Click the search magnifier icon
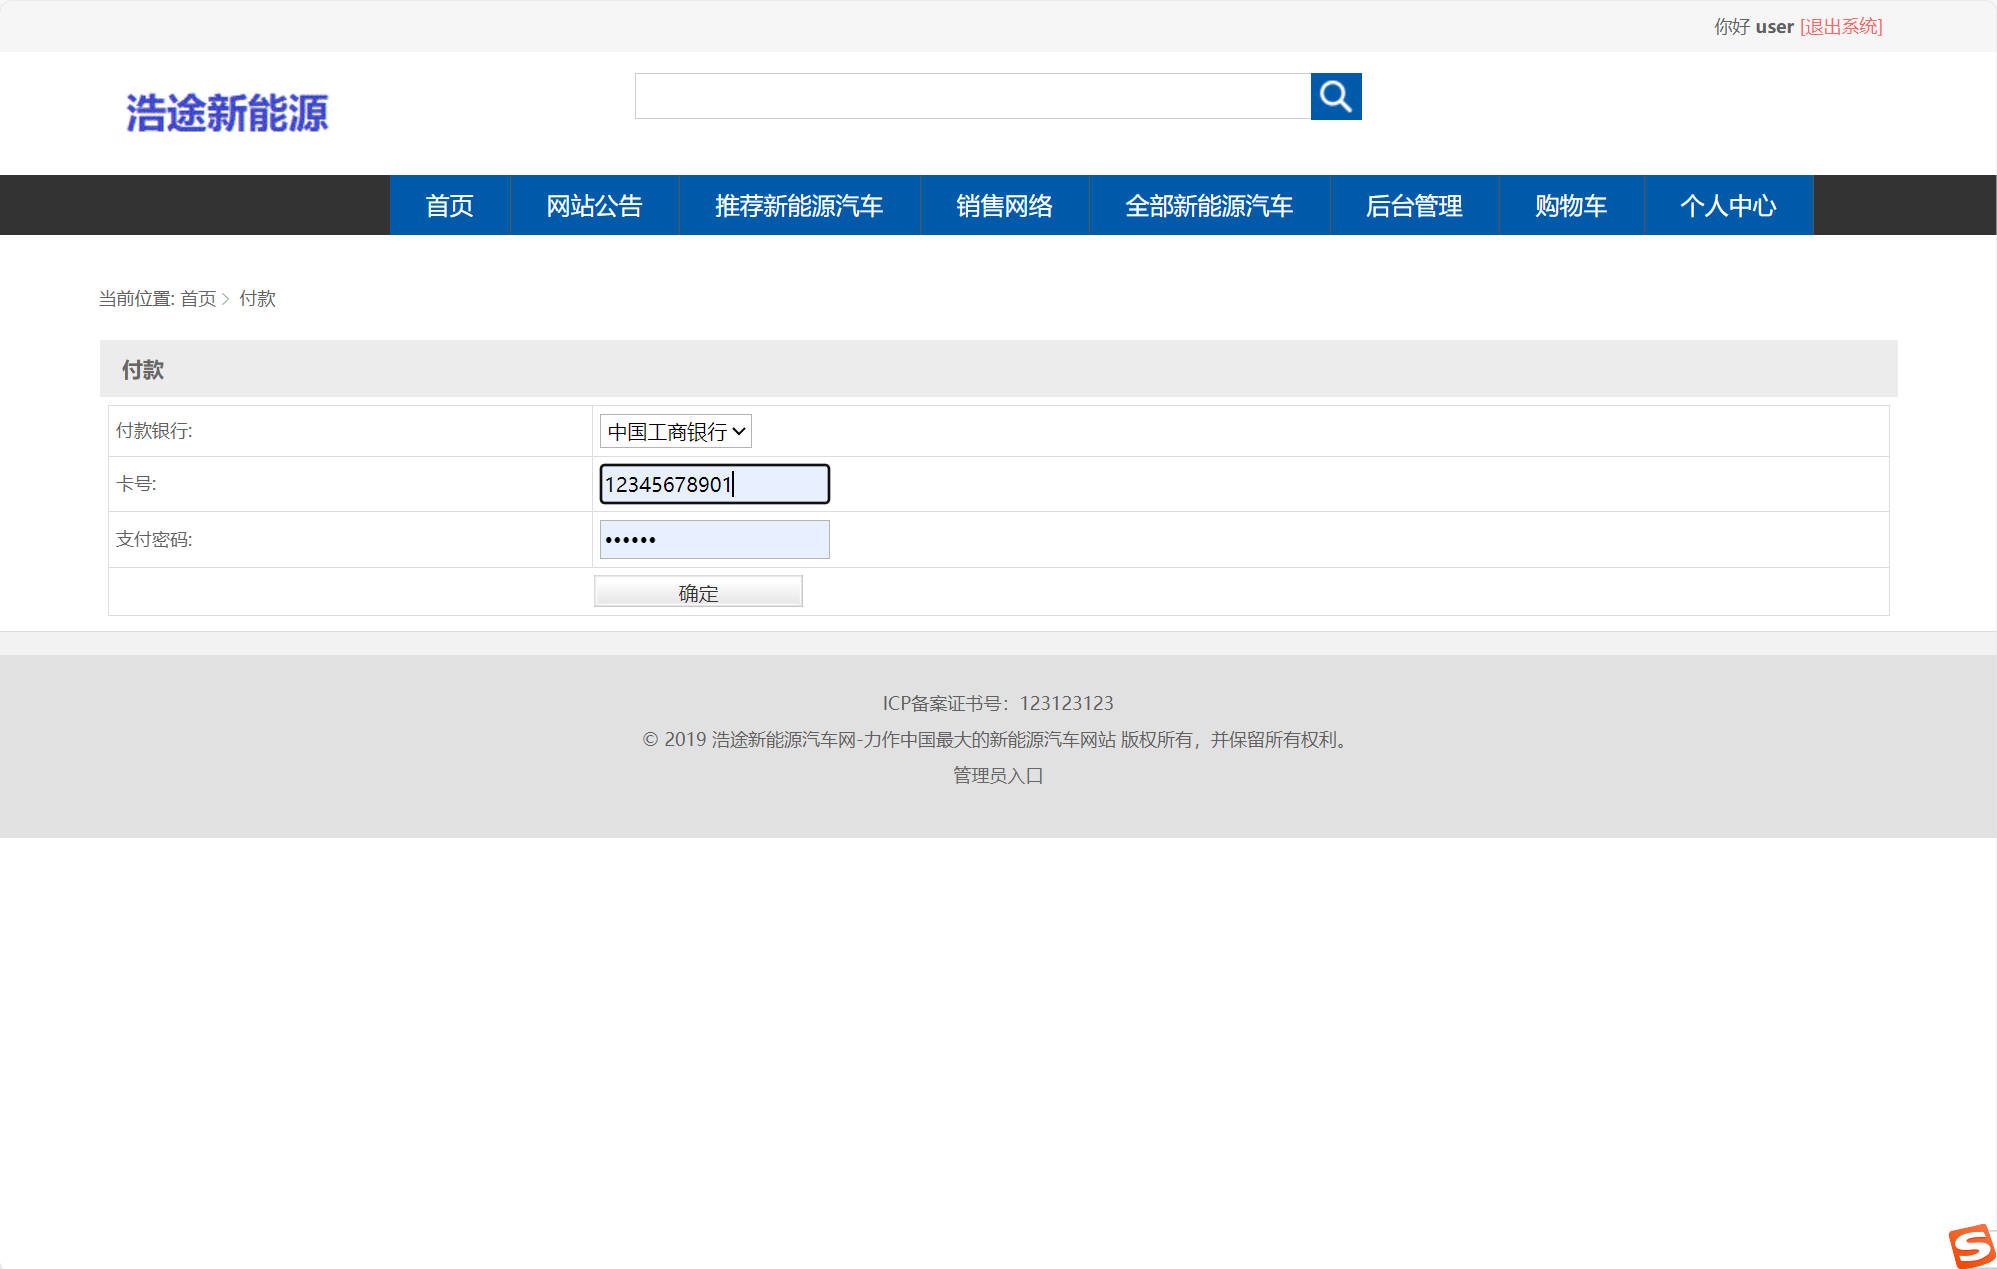Screen dimensions: 1997x1269 (x=1336, y=96)
